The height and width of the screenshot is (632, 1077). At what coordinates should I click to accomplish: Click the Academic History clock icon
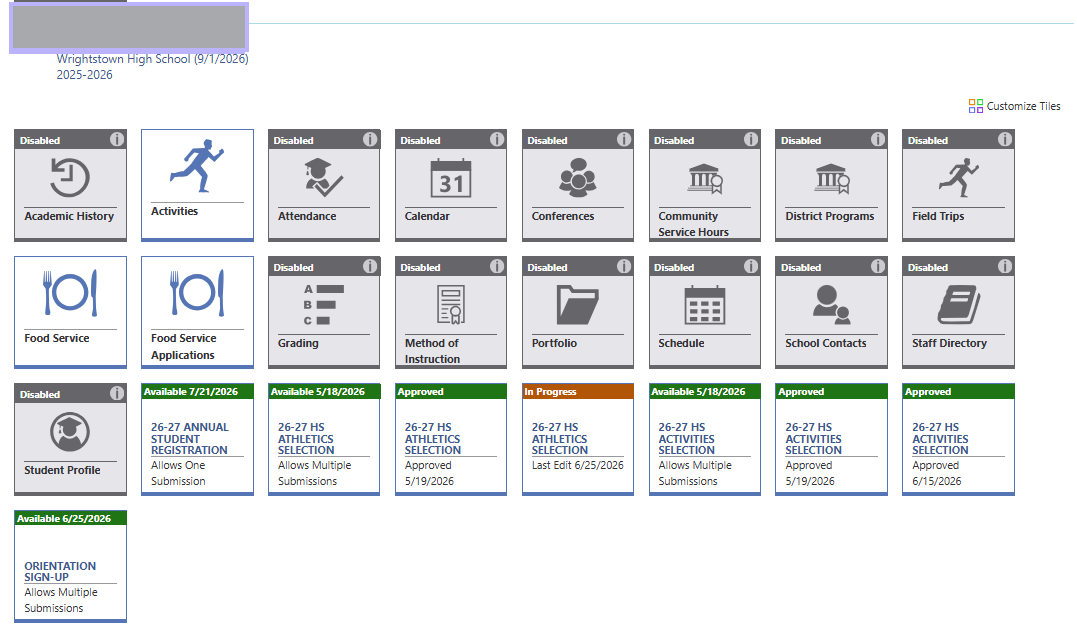coord(70,178)
